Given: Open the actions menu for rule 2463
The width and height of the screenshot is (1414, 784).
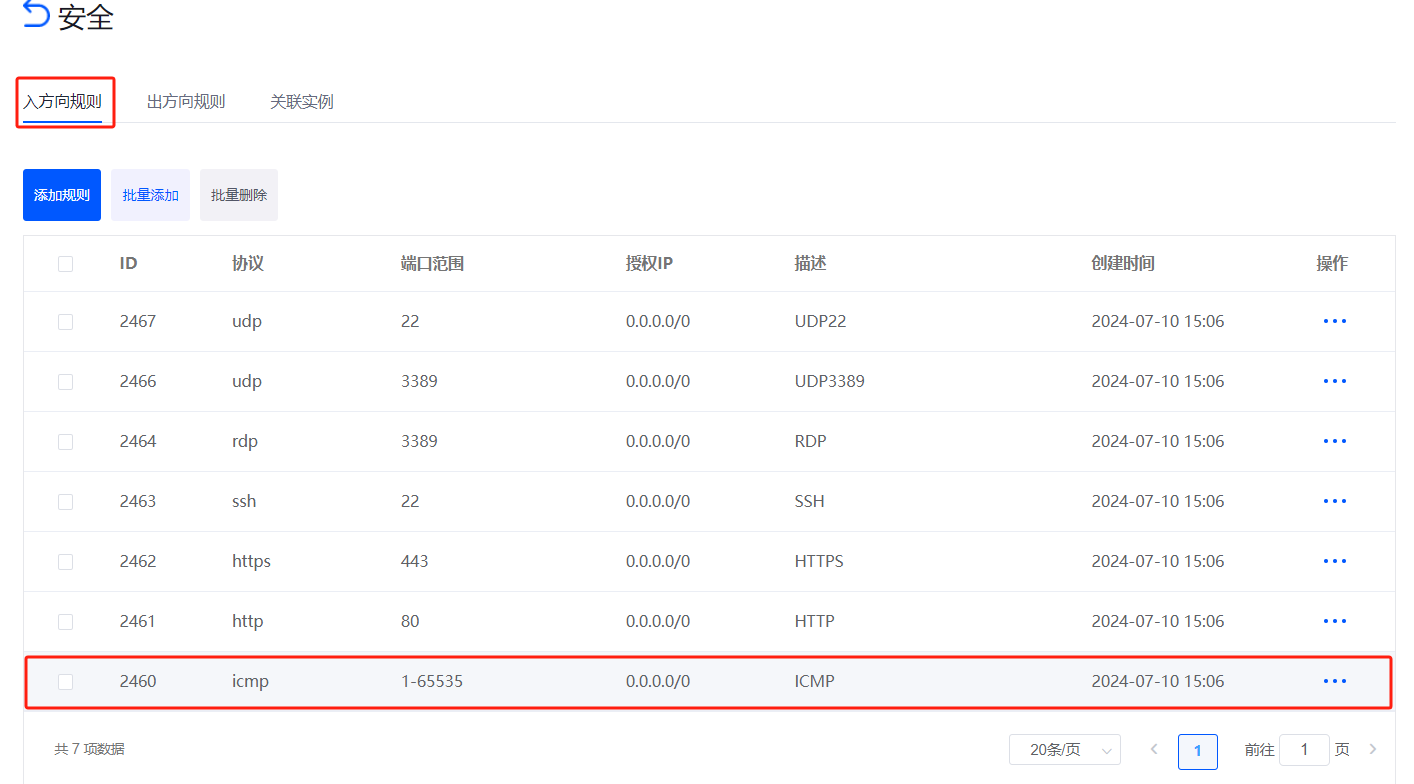Looking at the screenshot, I should tap(1335, 501).
